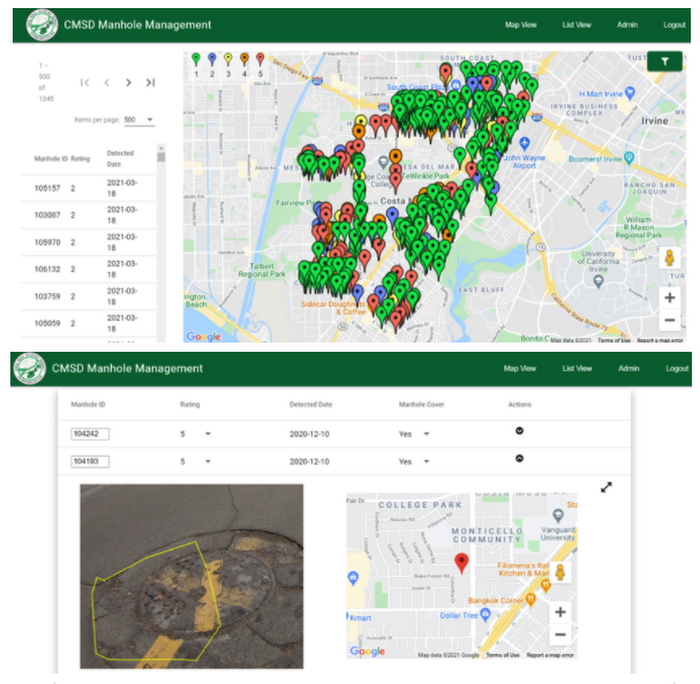Select the green rating 1 legend pin
The width and height of the screenshot is (700, 684).
pos(196,60)
